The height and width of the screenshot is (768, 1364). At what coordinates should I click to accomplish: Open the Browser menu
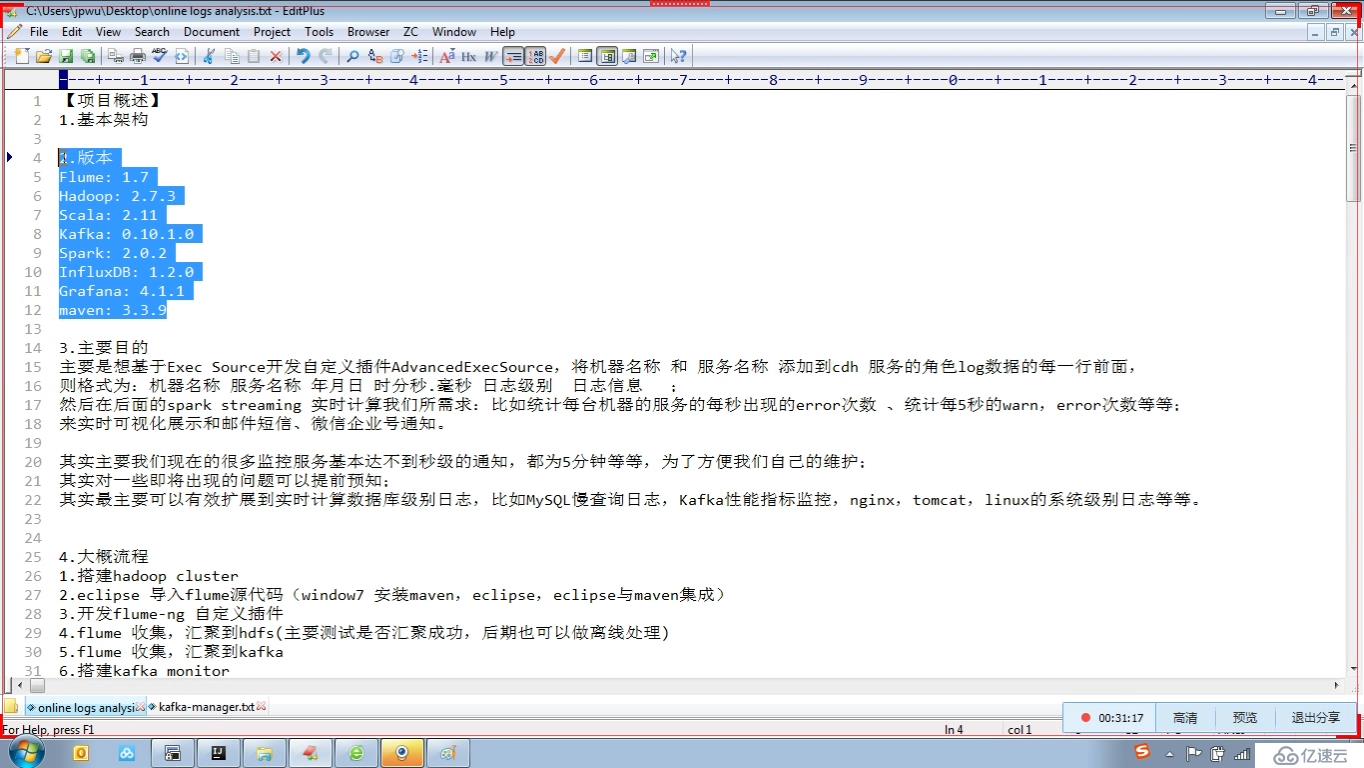point(368,32)
